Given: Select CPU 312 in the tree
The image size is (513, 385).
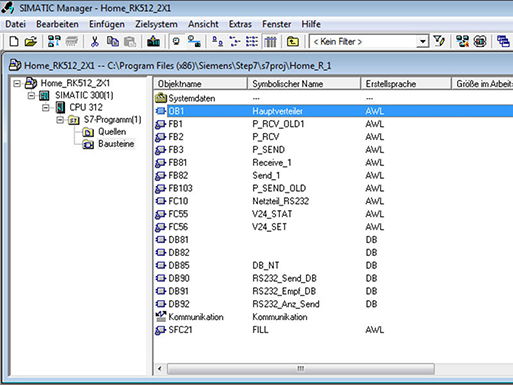Looking at the screenshot, I should (x=86, y=107).
